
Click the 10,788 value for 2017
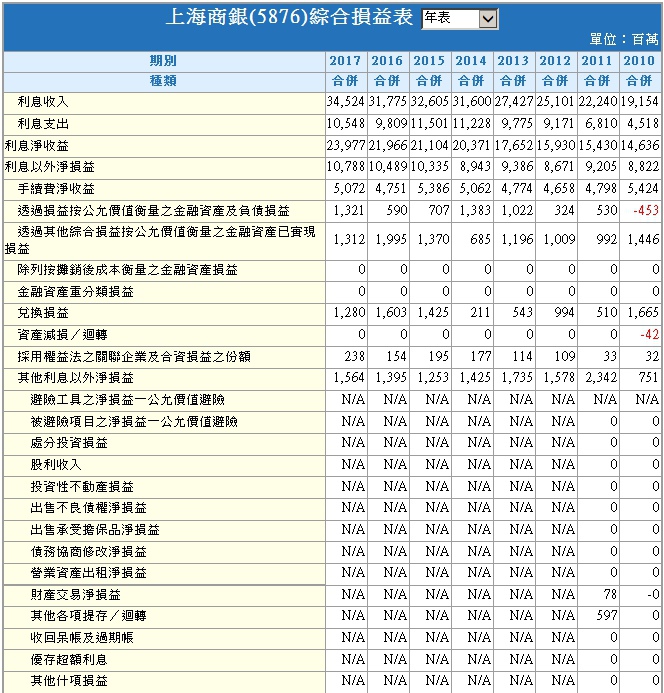[346, 167]
